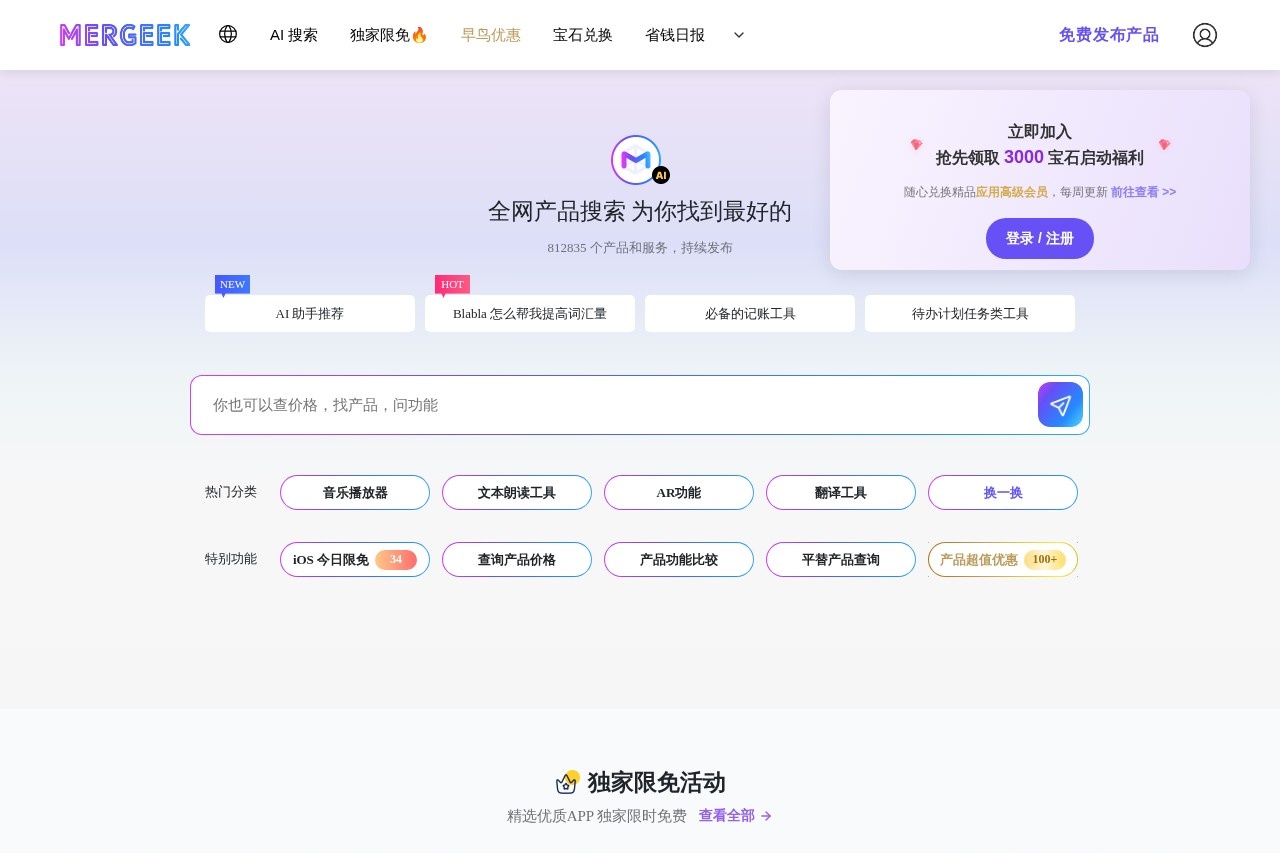
Task: Select the 宝石兑换 menu item
Action: point(583,35)
